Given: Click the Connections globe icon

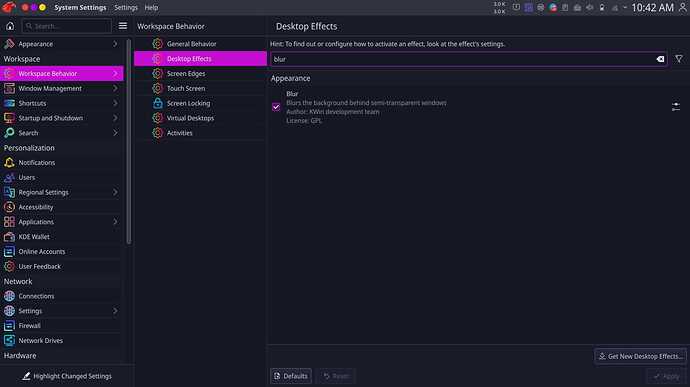Looking at the screenshot, I should pos(9,296).
